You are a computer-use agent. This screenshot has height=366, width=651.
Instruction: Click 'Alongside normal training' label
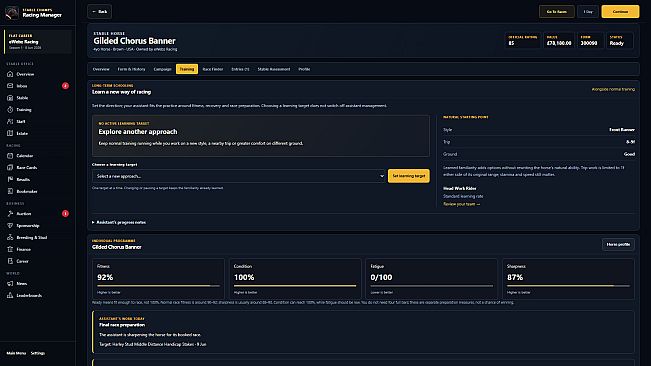(613, 89)
